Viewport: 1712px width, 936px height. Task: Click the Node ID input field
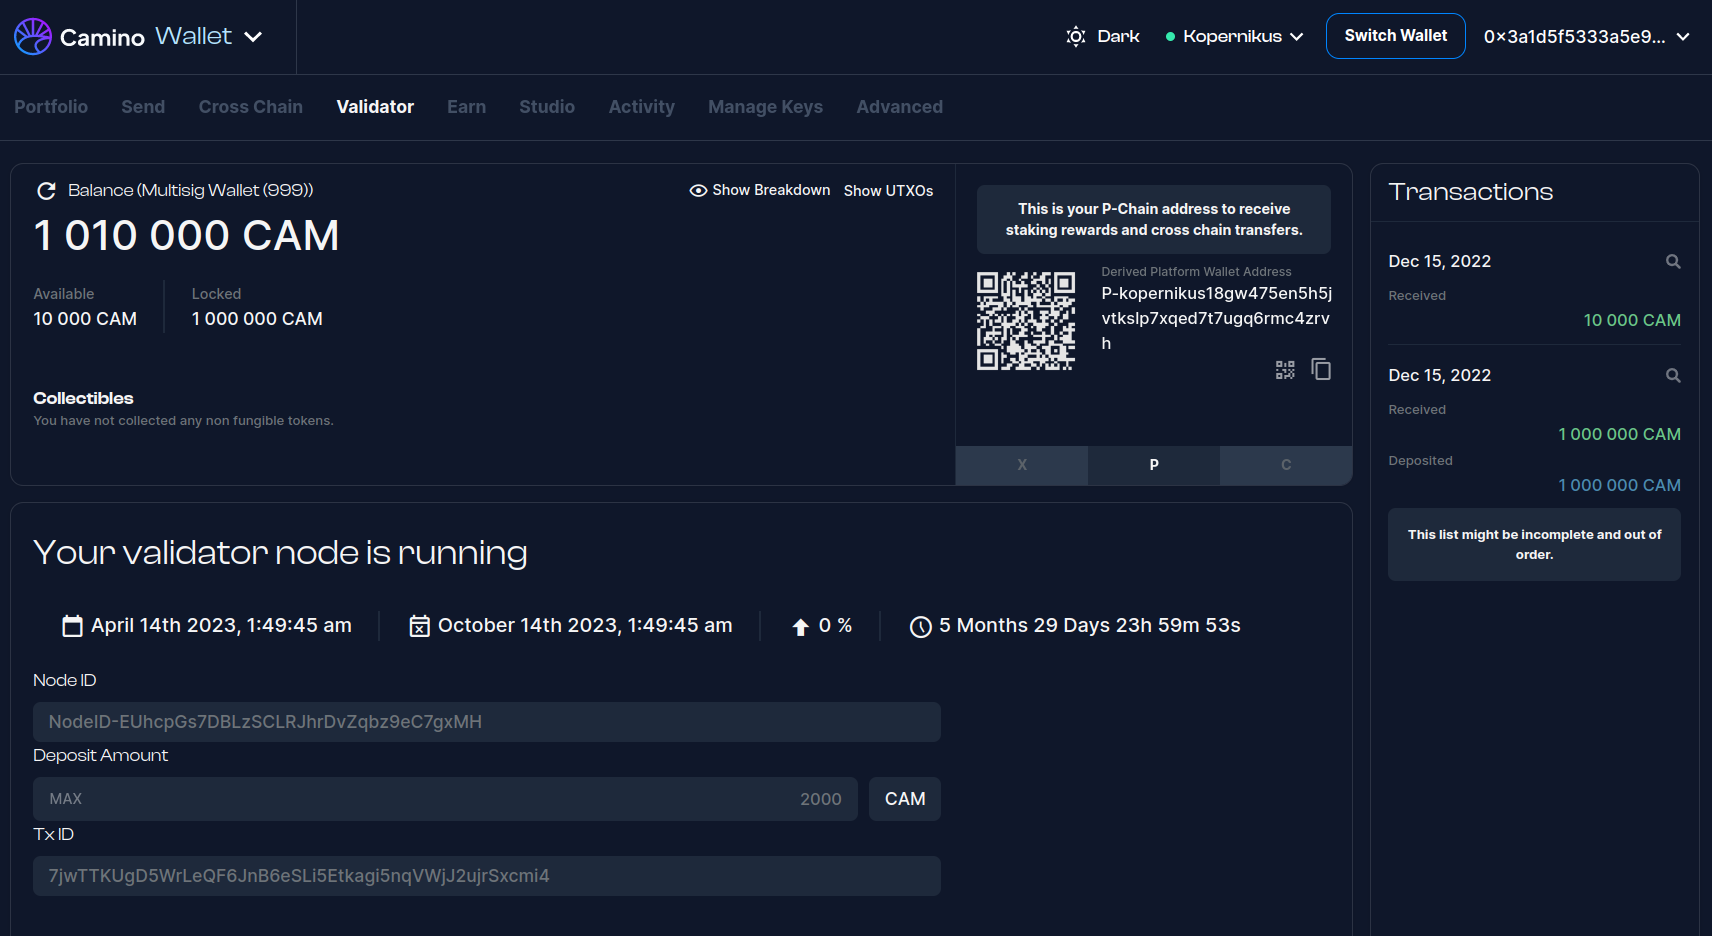(486, 722)
